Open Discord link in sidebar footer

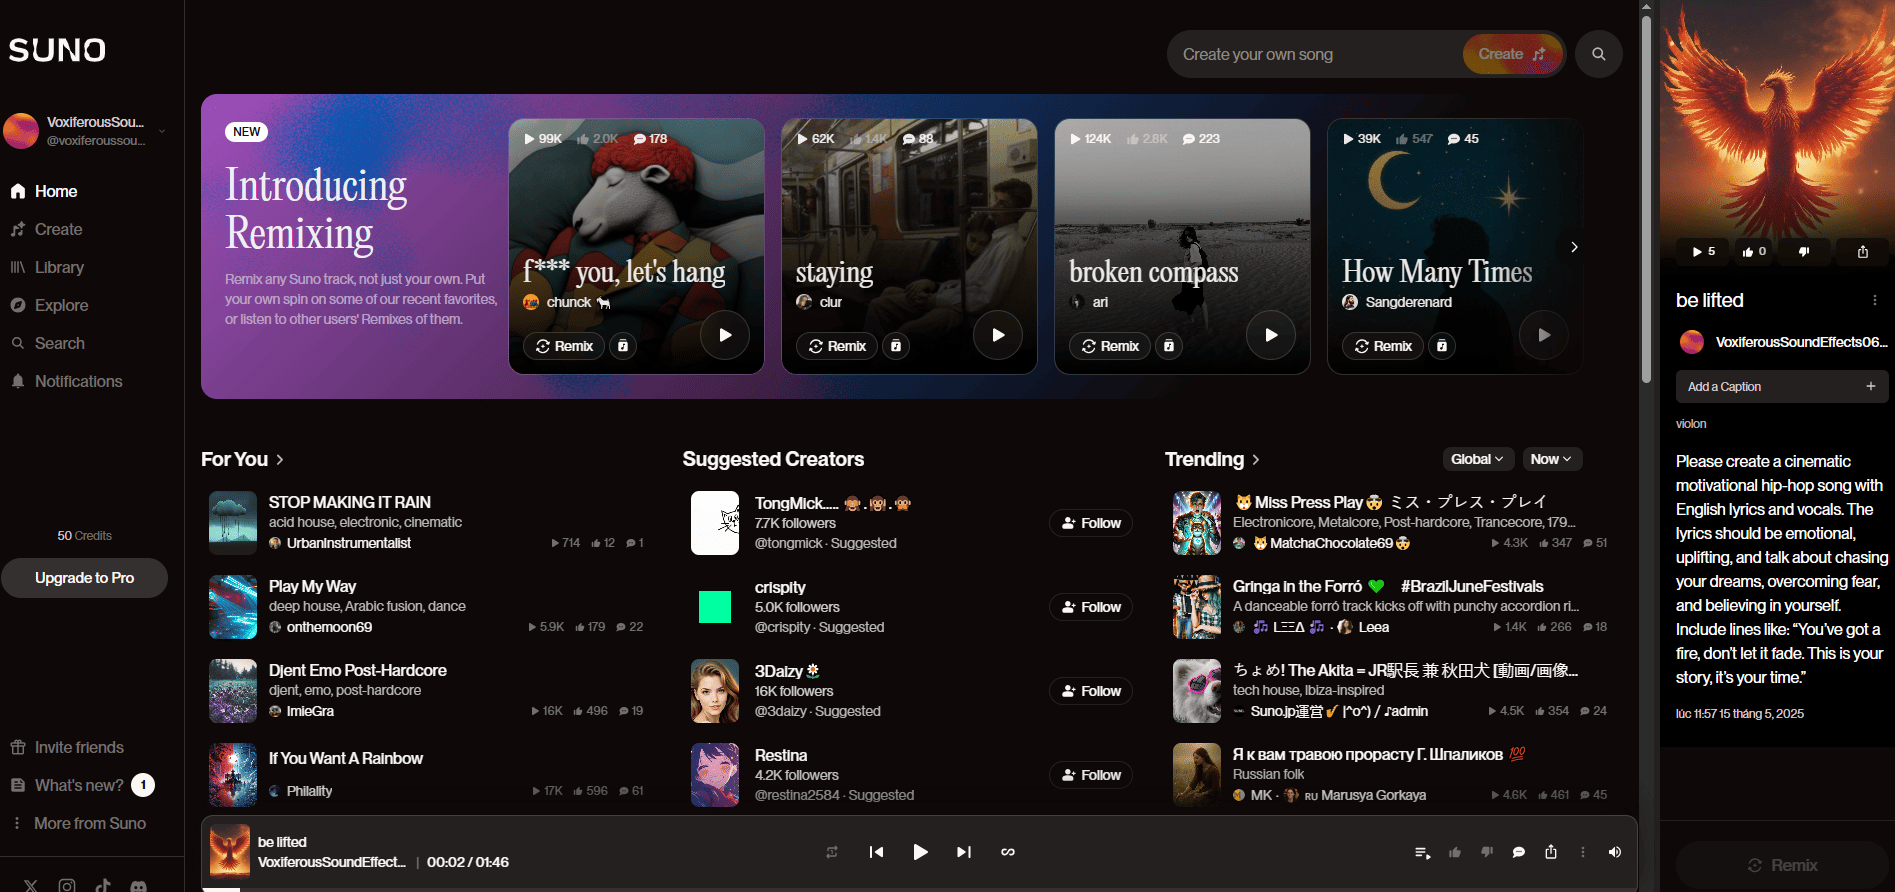pos(139,885)
